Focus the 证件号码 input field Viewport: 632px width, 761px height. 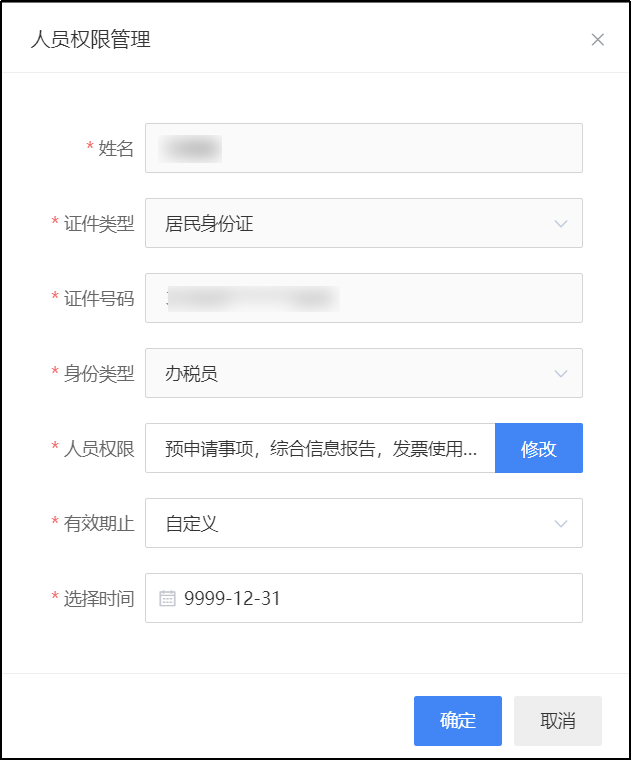click(364, 298)
